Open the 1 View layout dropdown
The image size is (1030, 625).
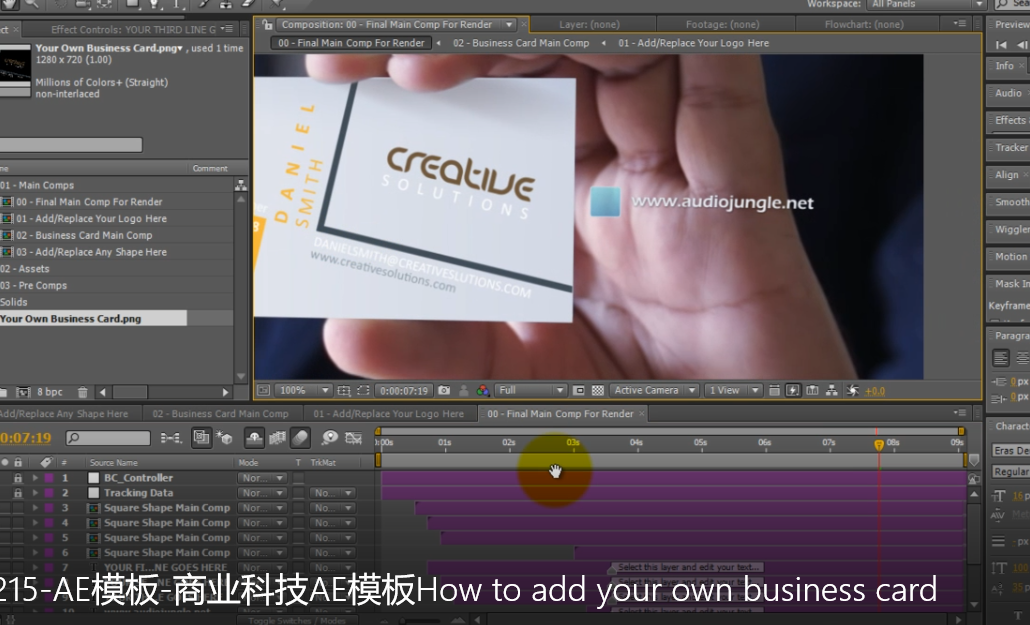click(x=732, y=390)
